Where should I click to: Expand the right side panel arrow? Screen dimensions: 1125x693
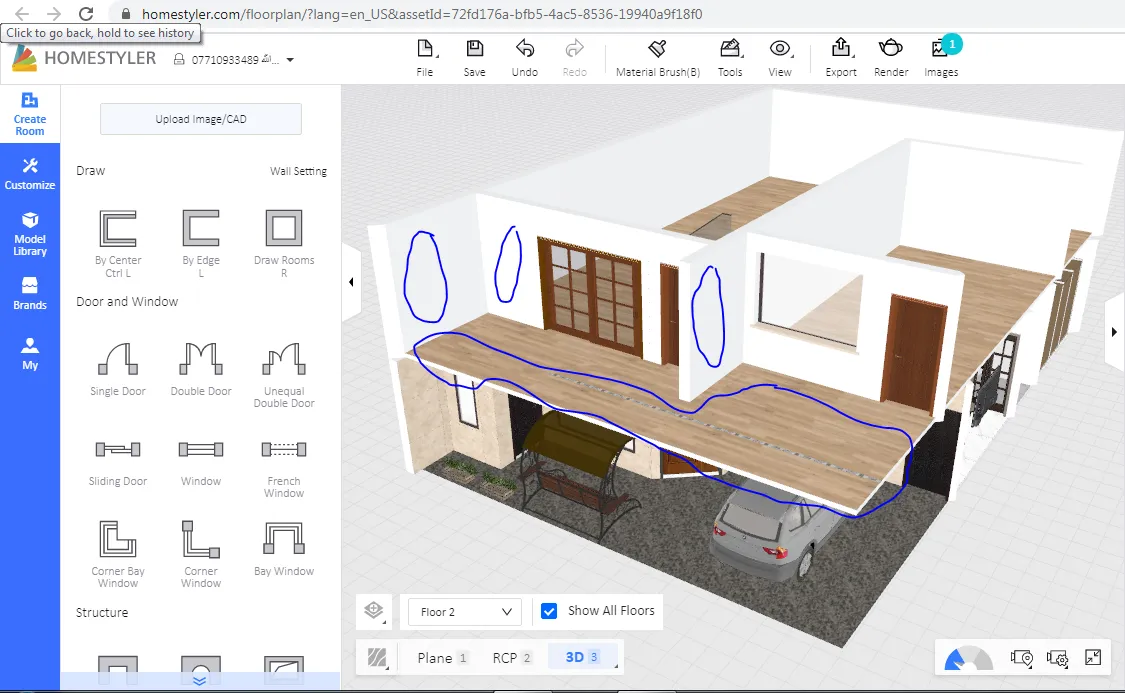(x=1115, y=332)
